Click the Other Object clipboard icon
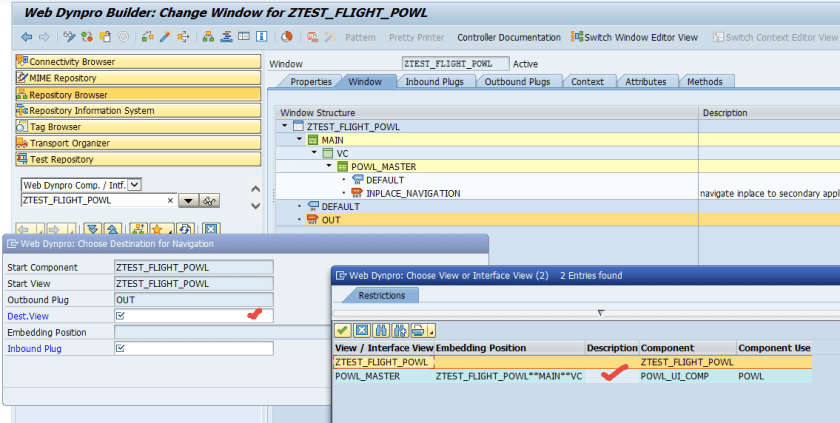The width and height of the screenshot is (840, 423). (106, 37)
